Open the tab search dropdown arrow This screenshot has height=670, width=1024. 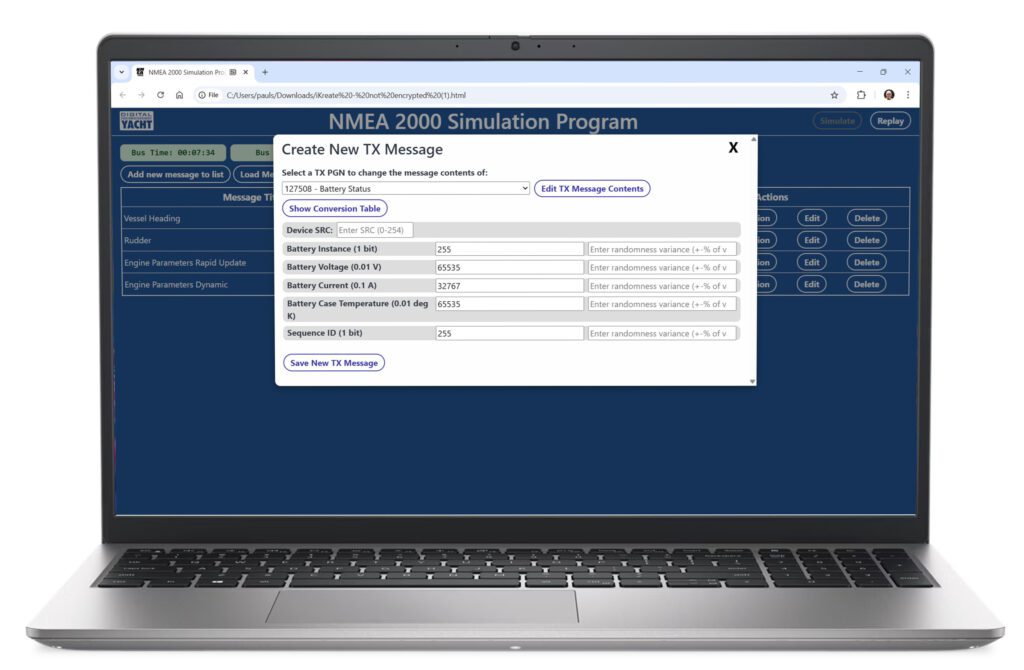(x=123, y=72)
